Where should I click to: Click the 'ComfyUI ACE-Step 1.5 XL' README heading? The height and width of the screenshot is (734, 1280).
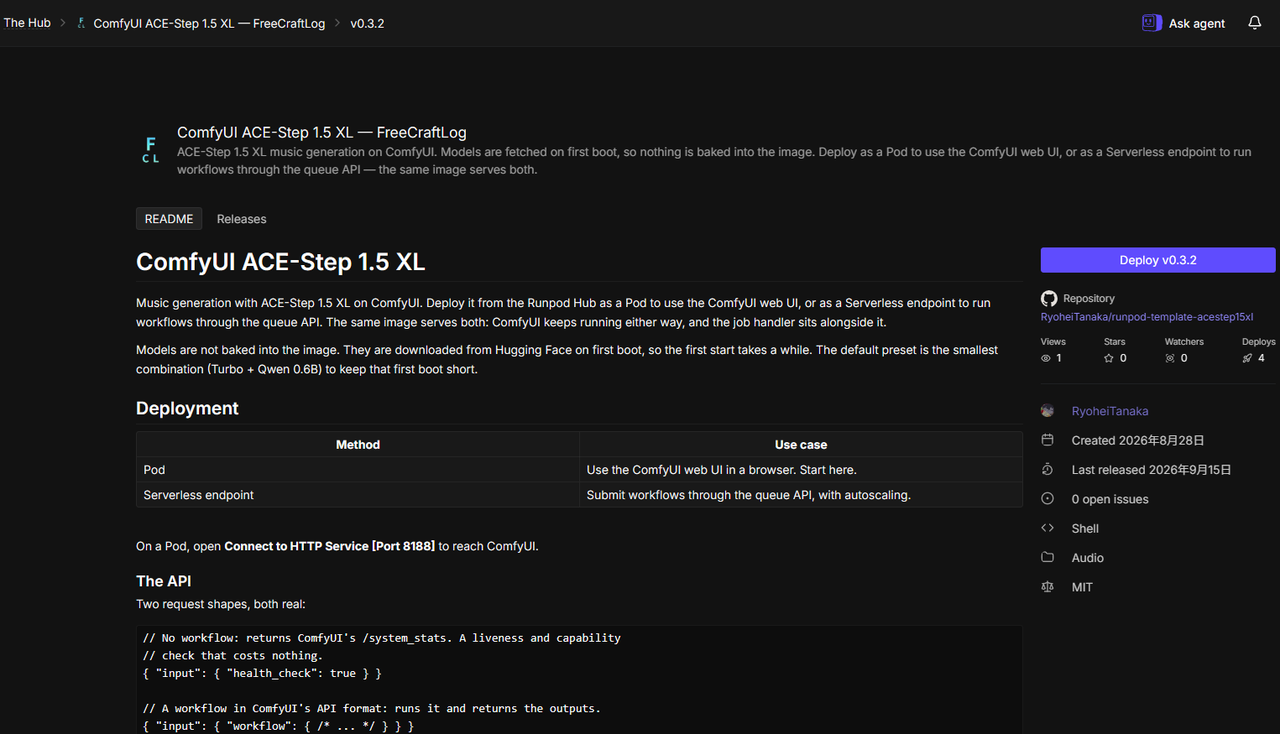pos(280,262)
